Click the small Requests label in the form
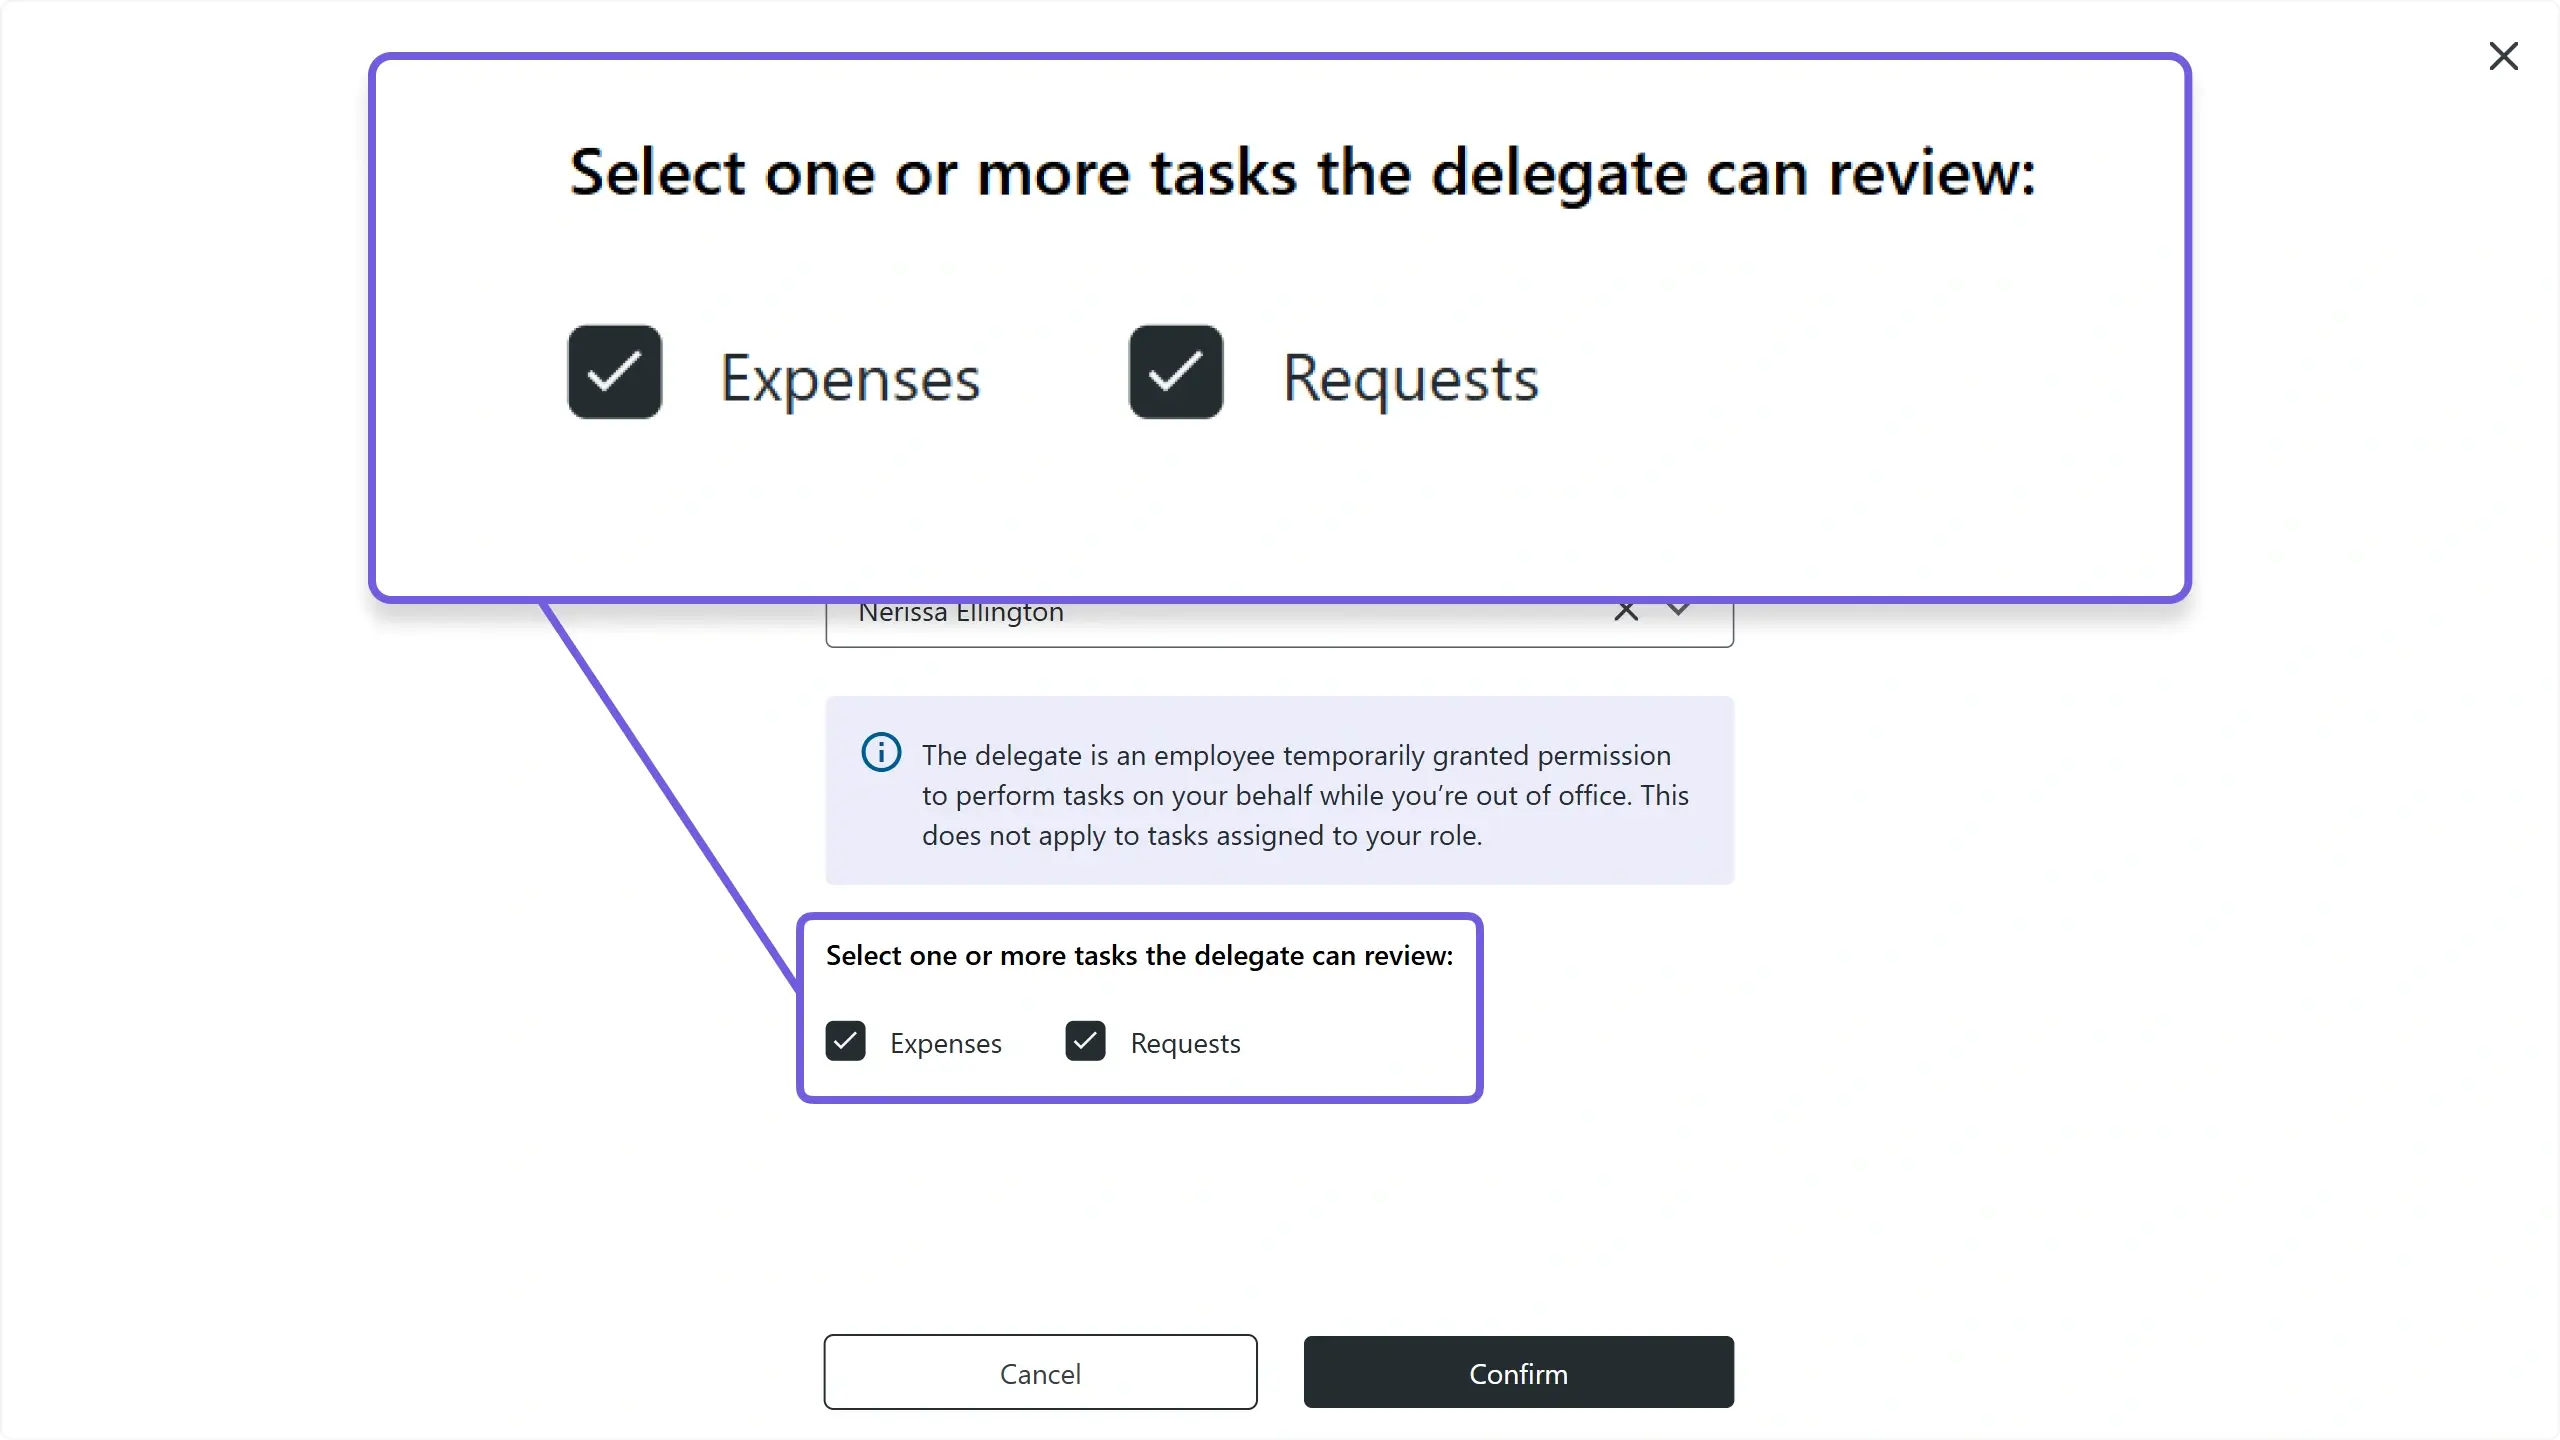Image resolution: width=2560 pixels, height=1440 pixels. [x=1185, y=1043]
